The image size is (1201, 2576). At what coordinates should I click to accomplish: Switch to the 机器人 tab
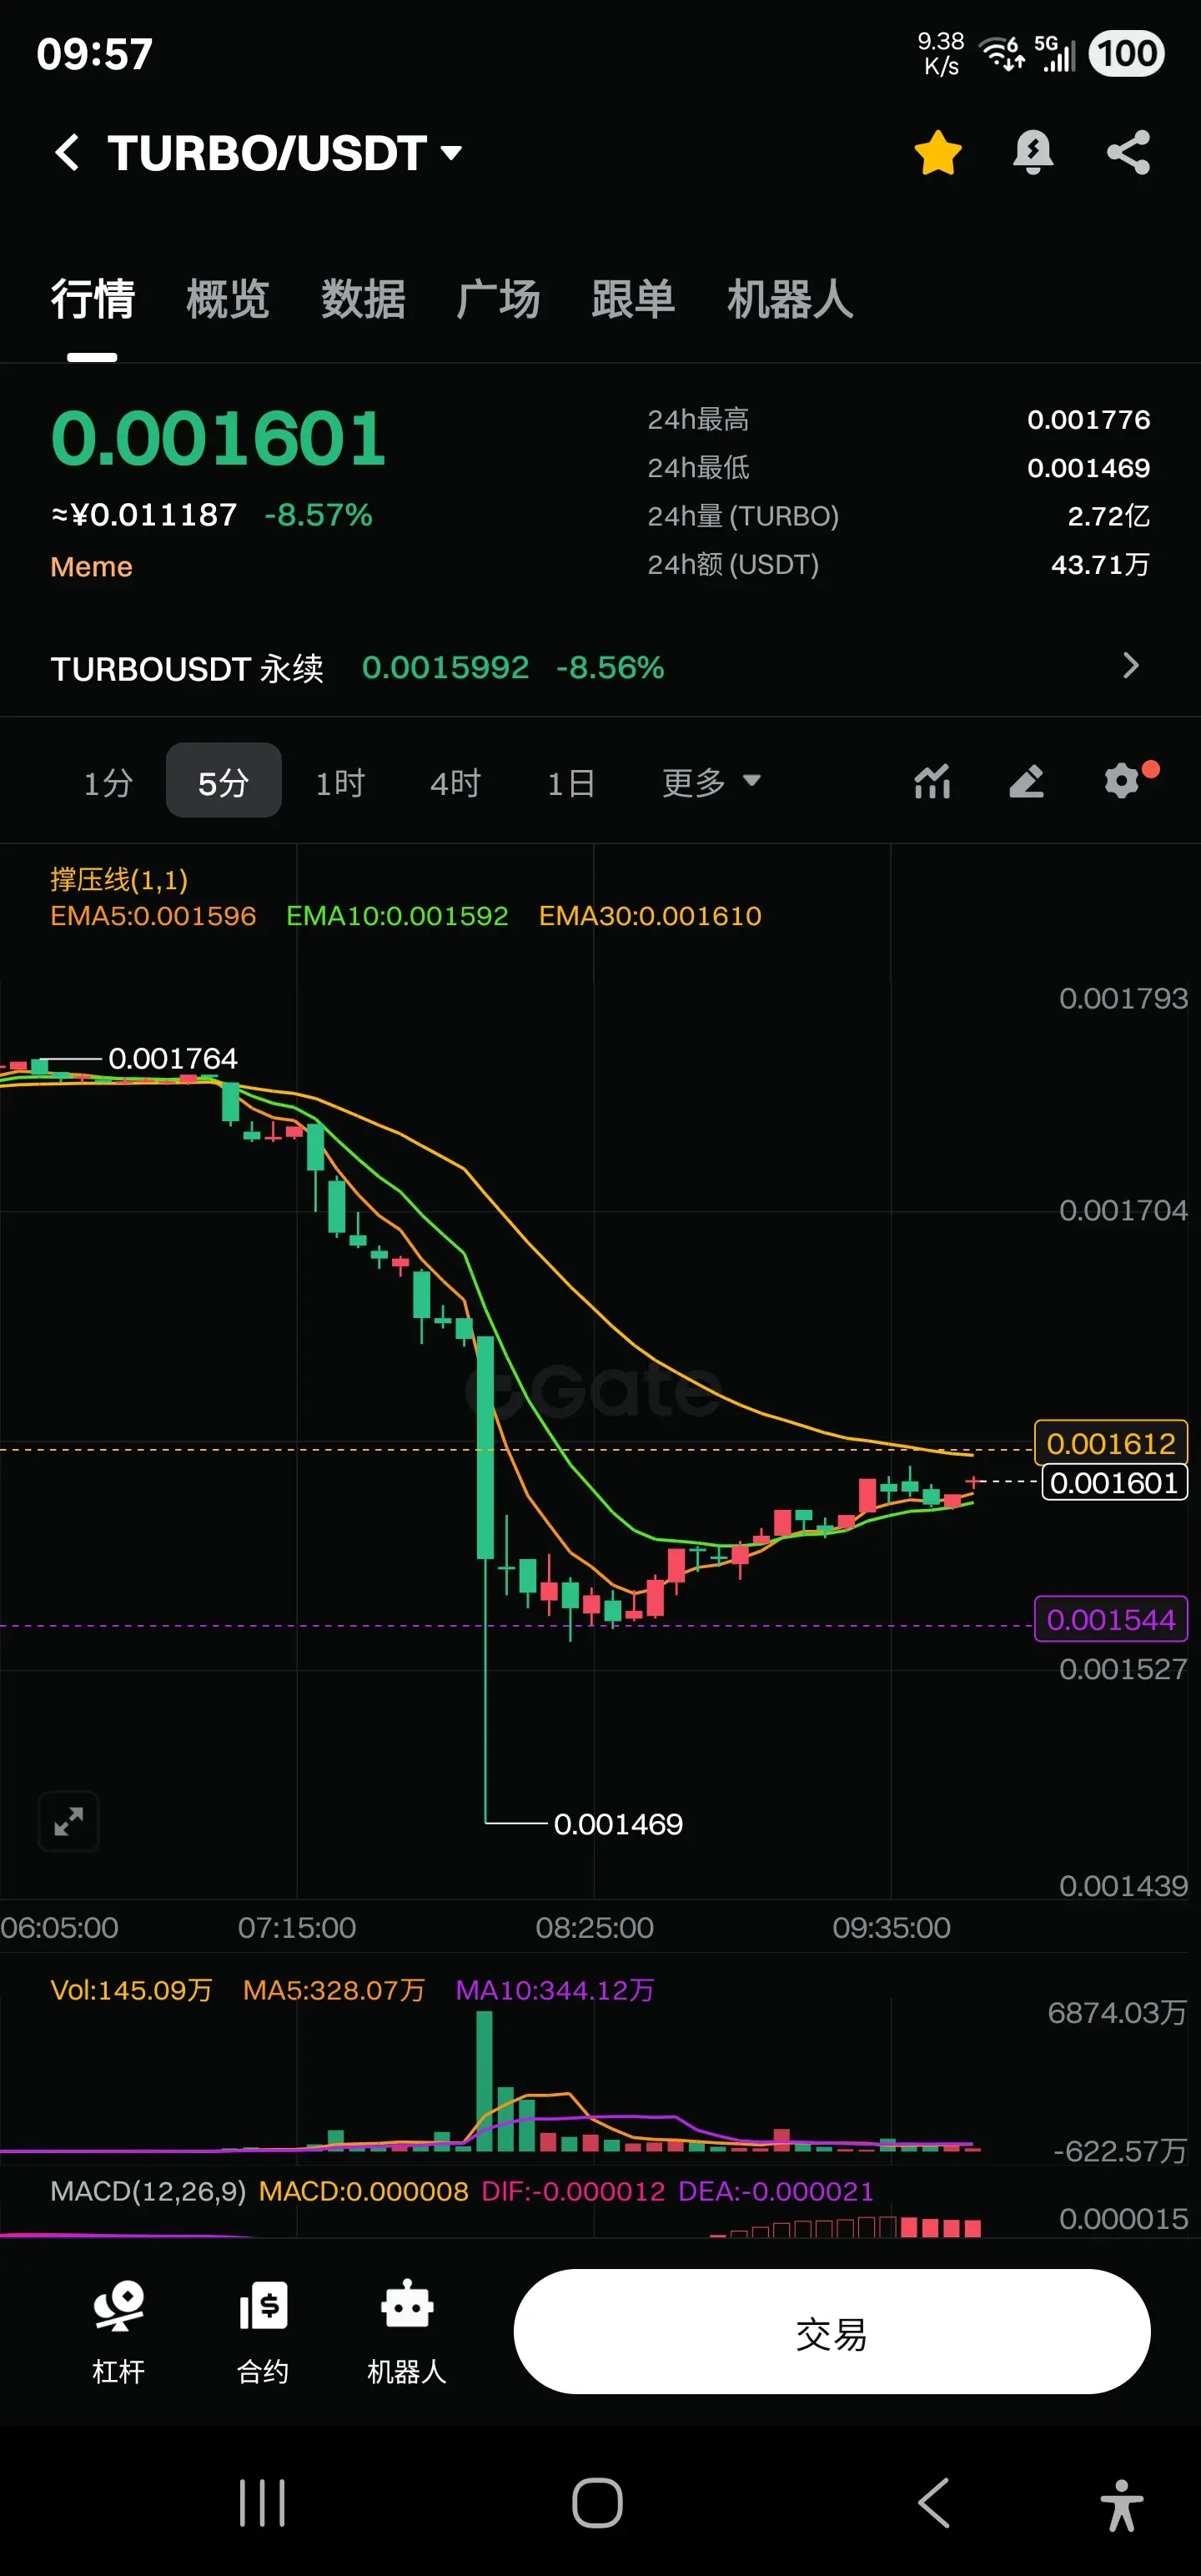(790, 299)
